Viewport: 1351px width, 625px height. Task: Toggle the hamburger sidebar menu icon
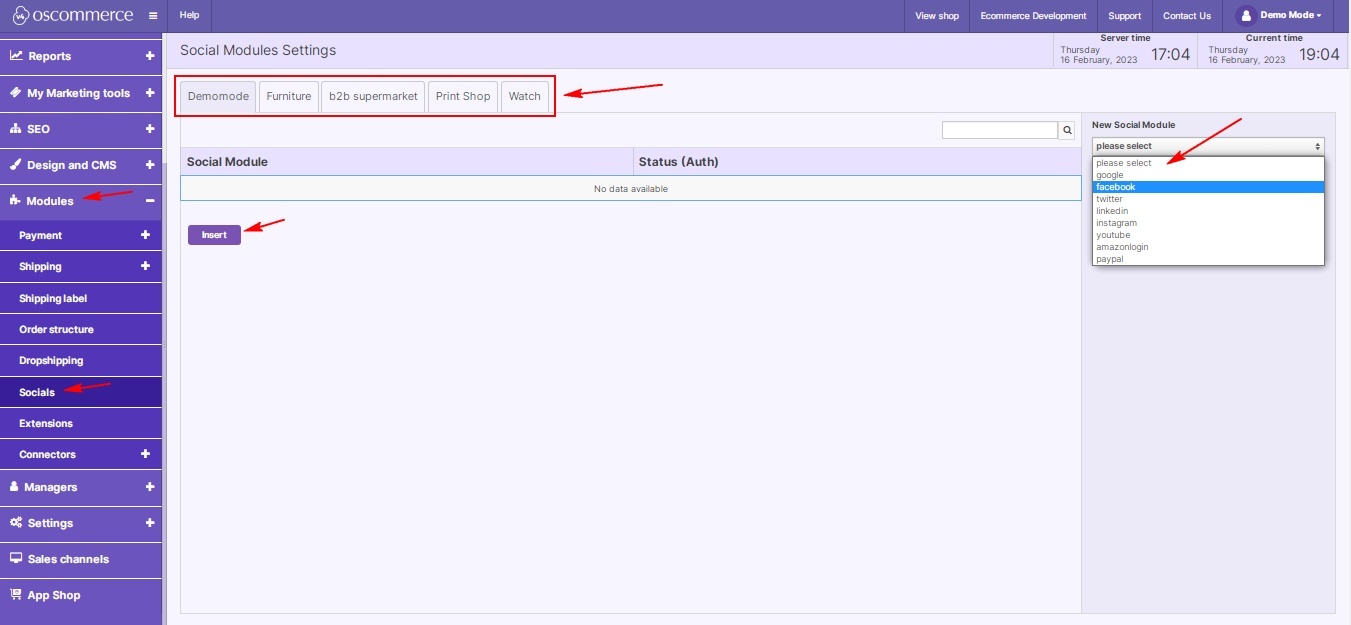[x=152, y=16]
